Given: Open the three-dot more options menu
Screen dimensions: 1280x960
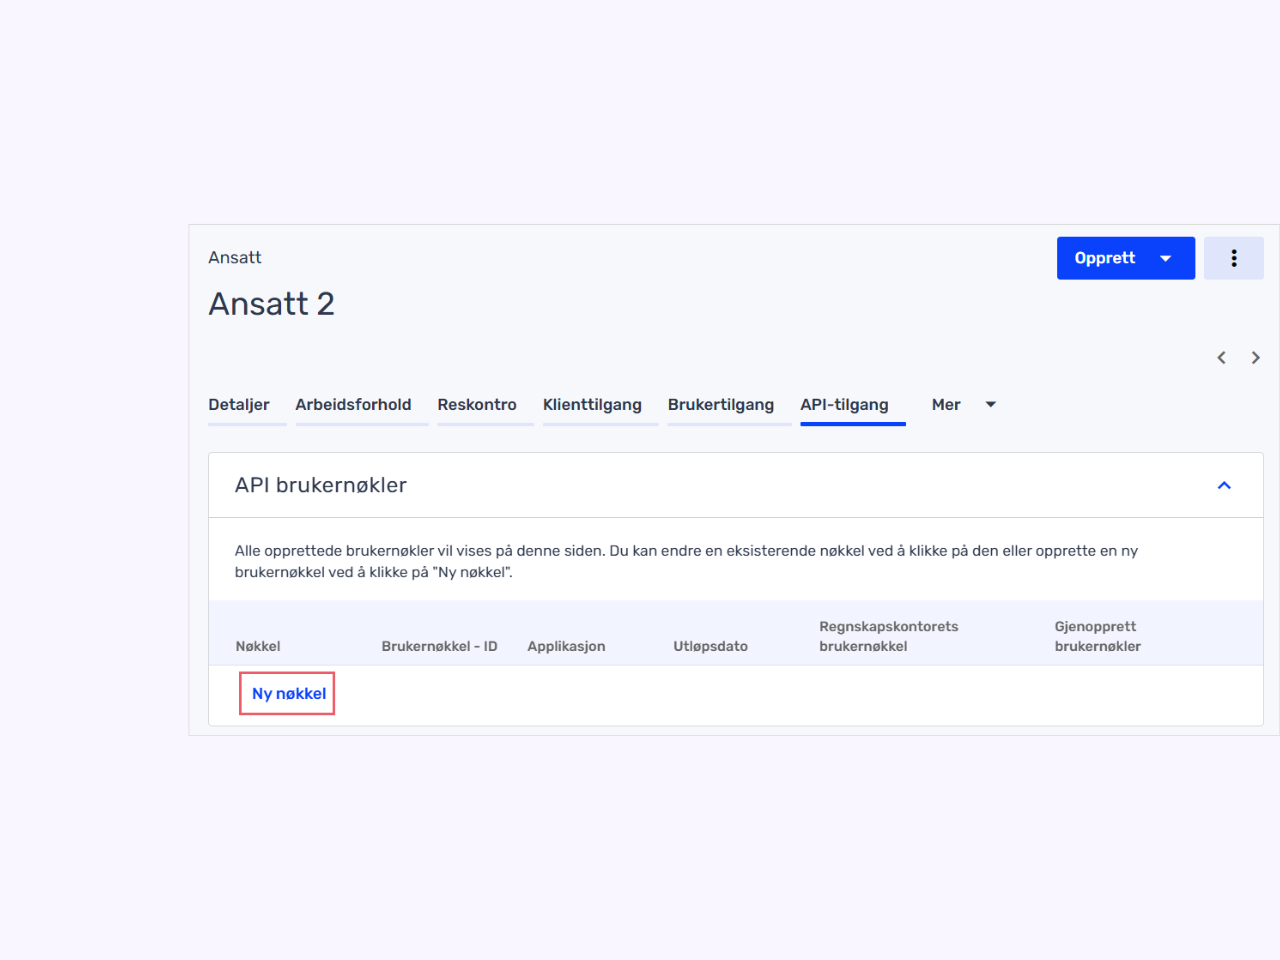Looking at the screenshot, I should [x=1233, y=258].
